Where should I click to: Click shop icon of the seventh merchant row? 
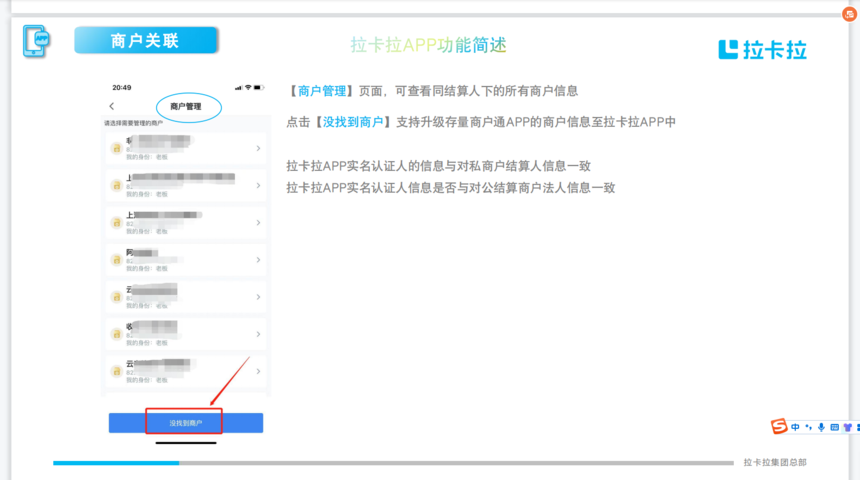(116, 371)
